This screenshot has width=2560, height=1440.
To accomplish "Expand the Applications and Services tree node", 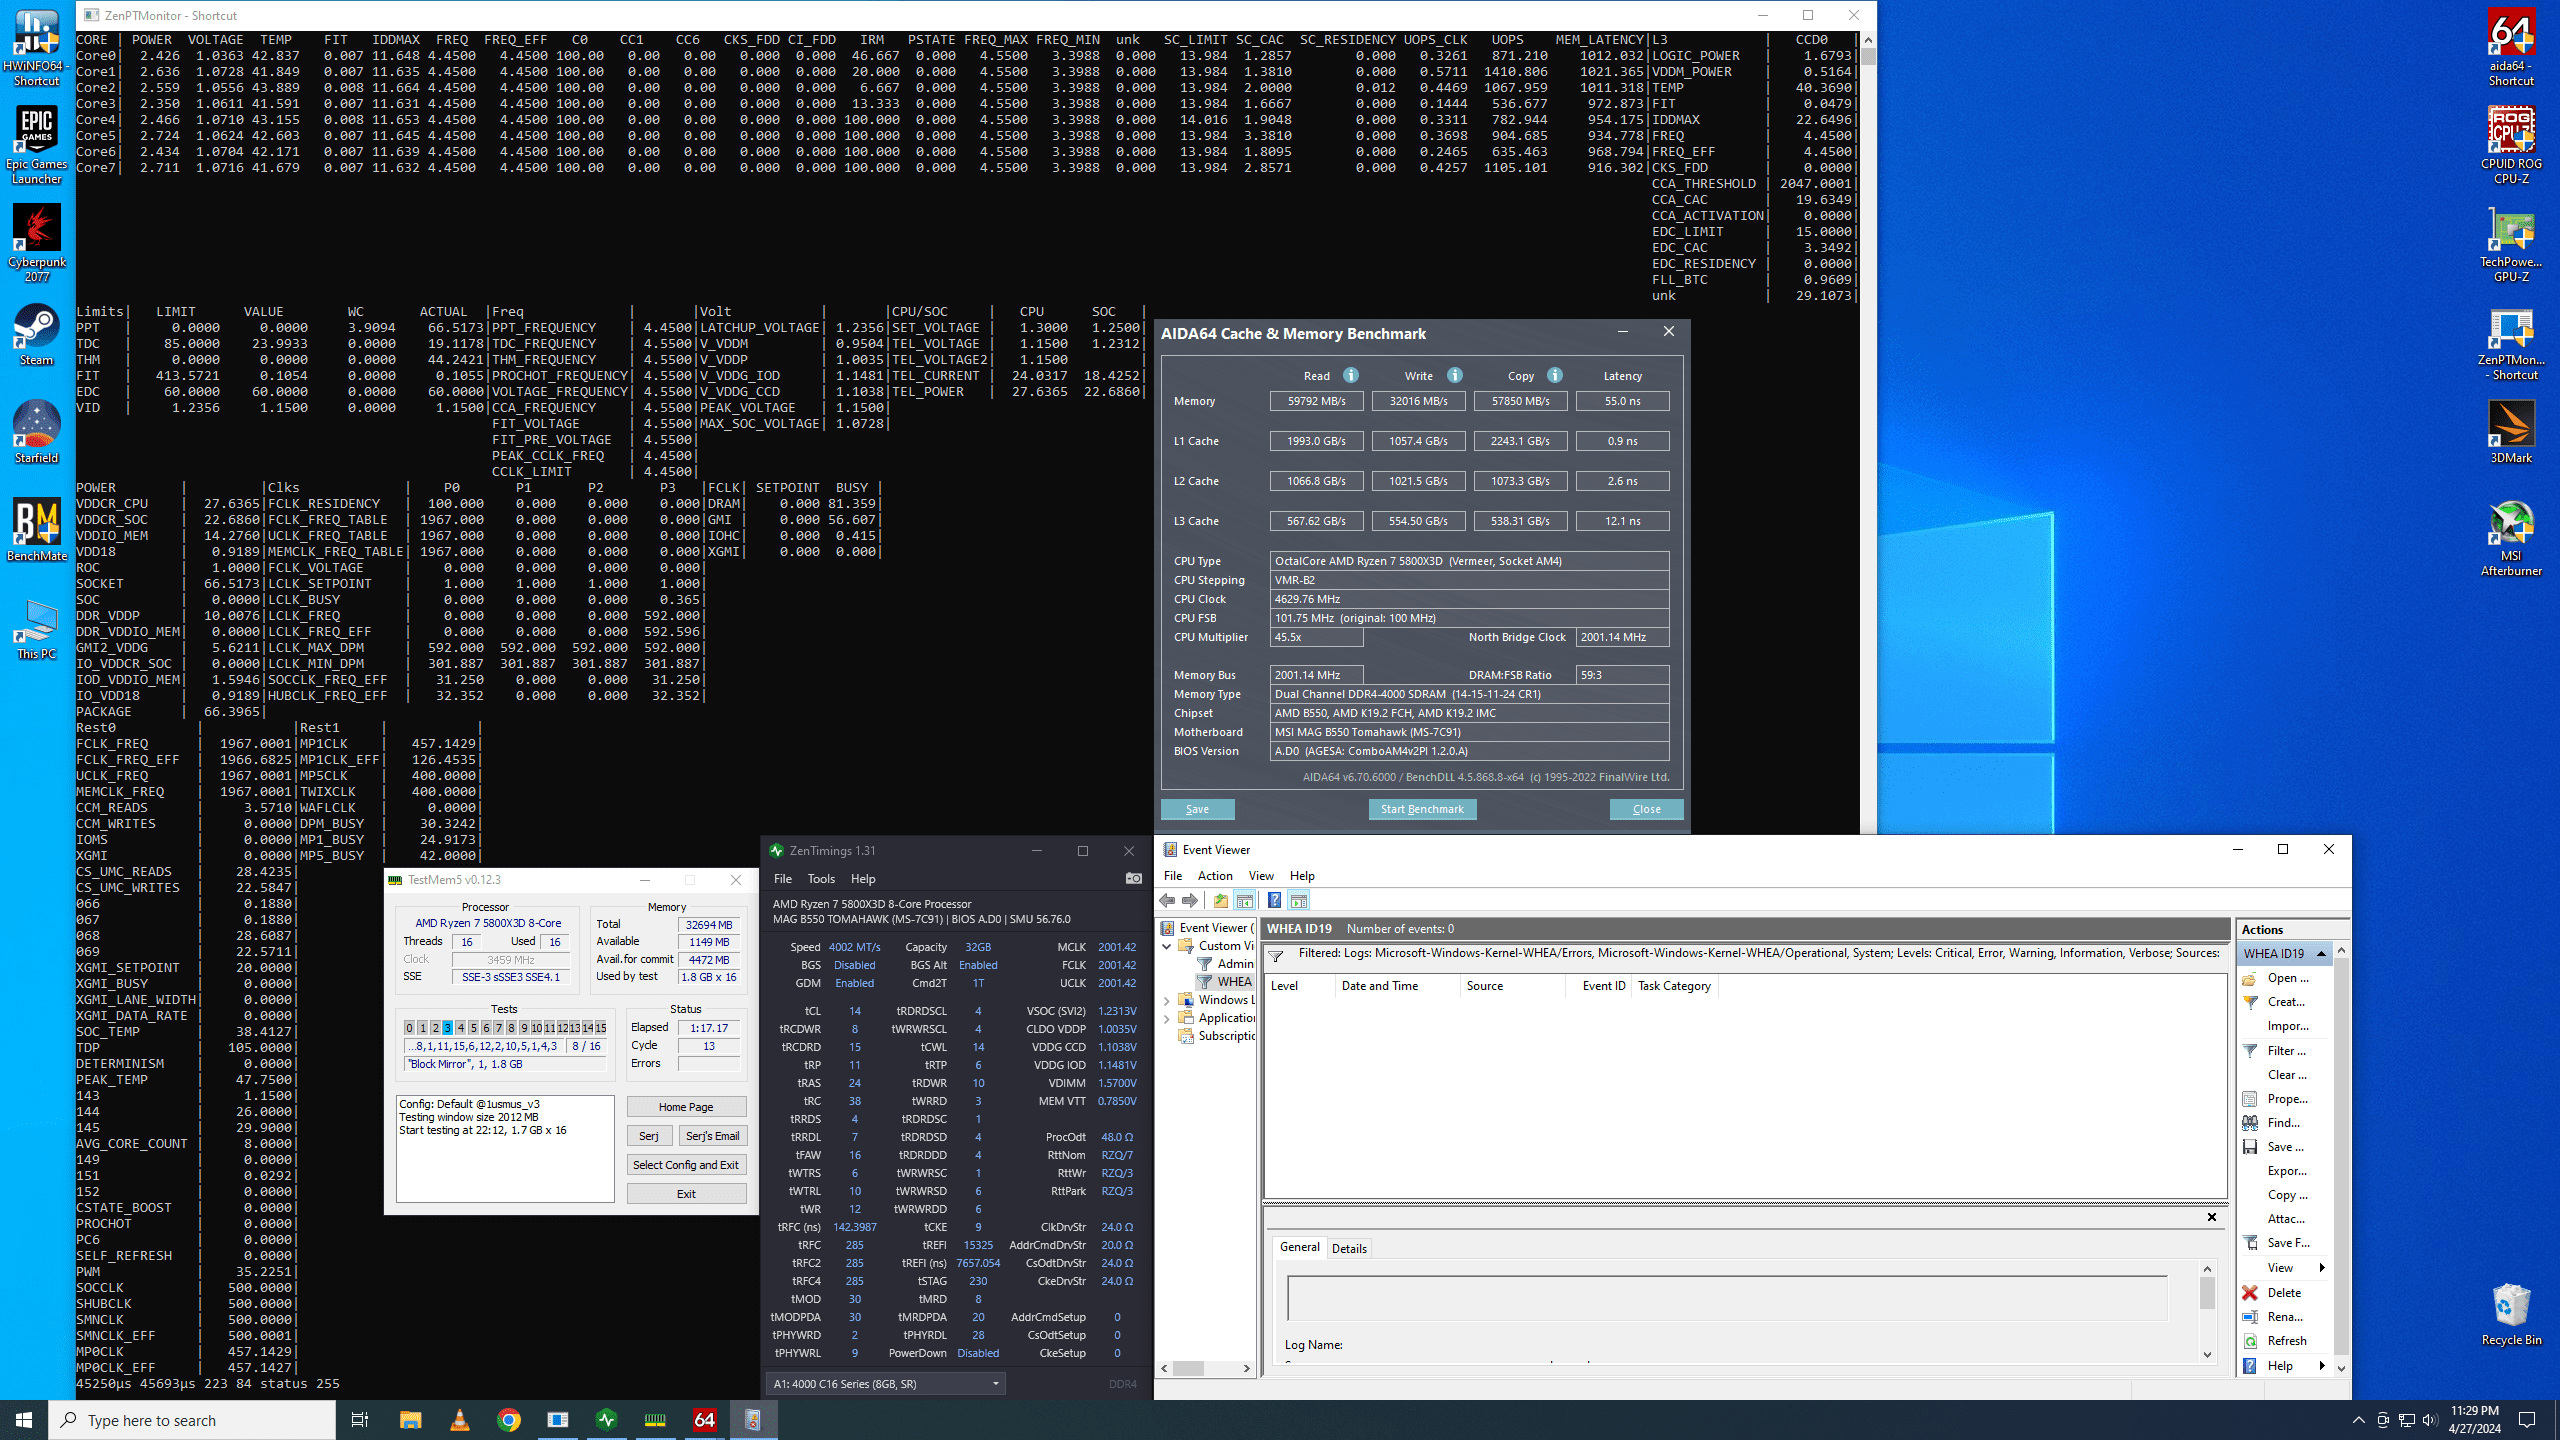I will pyautogui.click(x=1167, y=1018).
